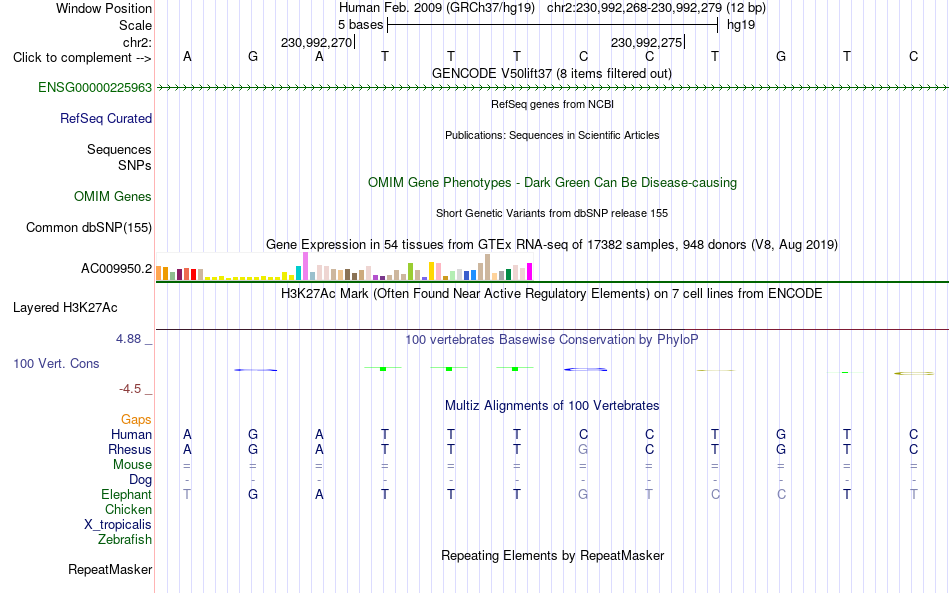Click the 230,992,275 position marker
The image size is (950, 593).
646,42
